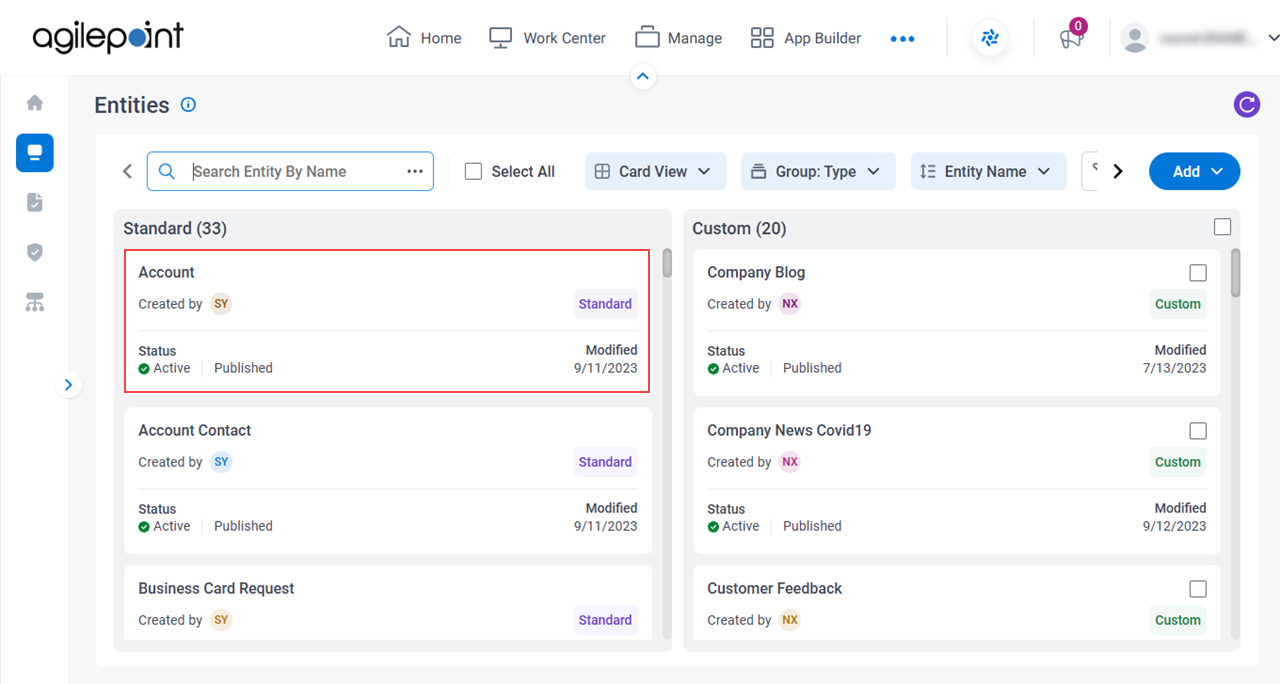Check the Company Blog entity checkbox
The width and height of the screenshot is (1280, 684).
pos(1198,272)
